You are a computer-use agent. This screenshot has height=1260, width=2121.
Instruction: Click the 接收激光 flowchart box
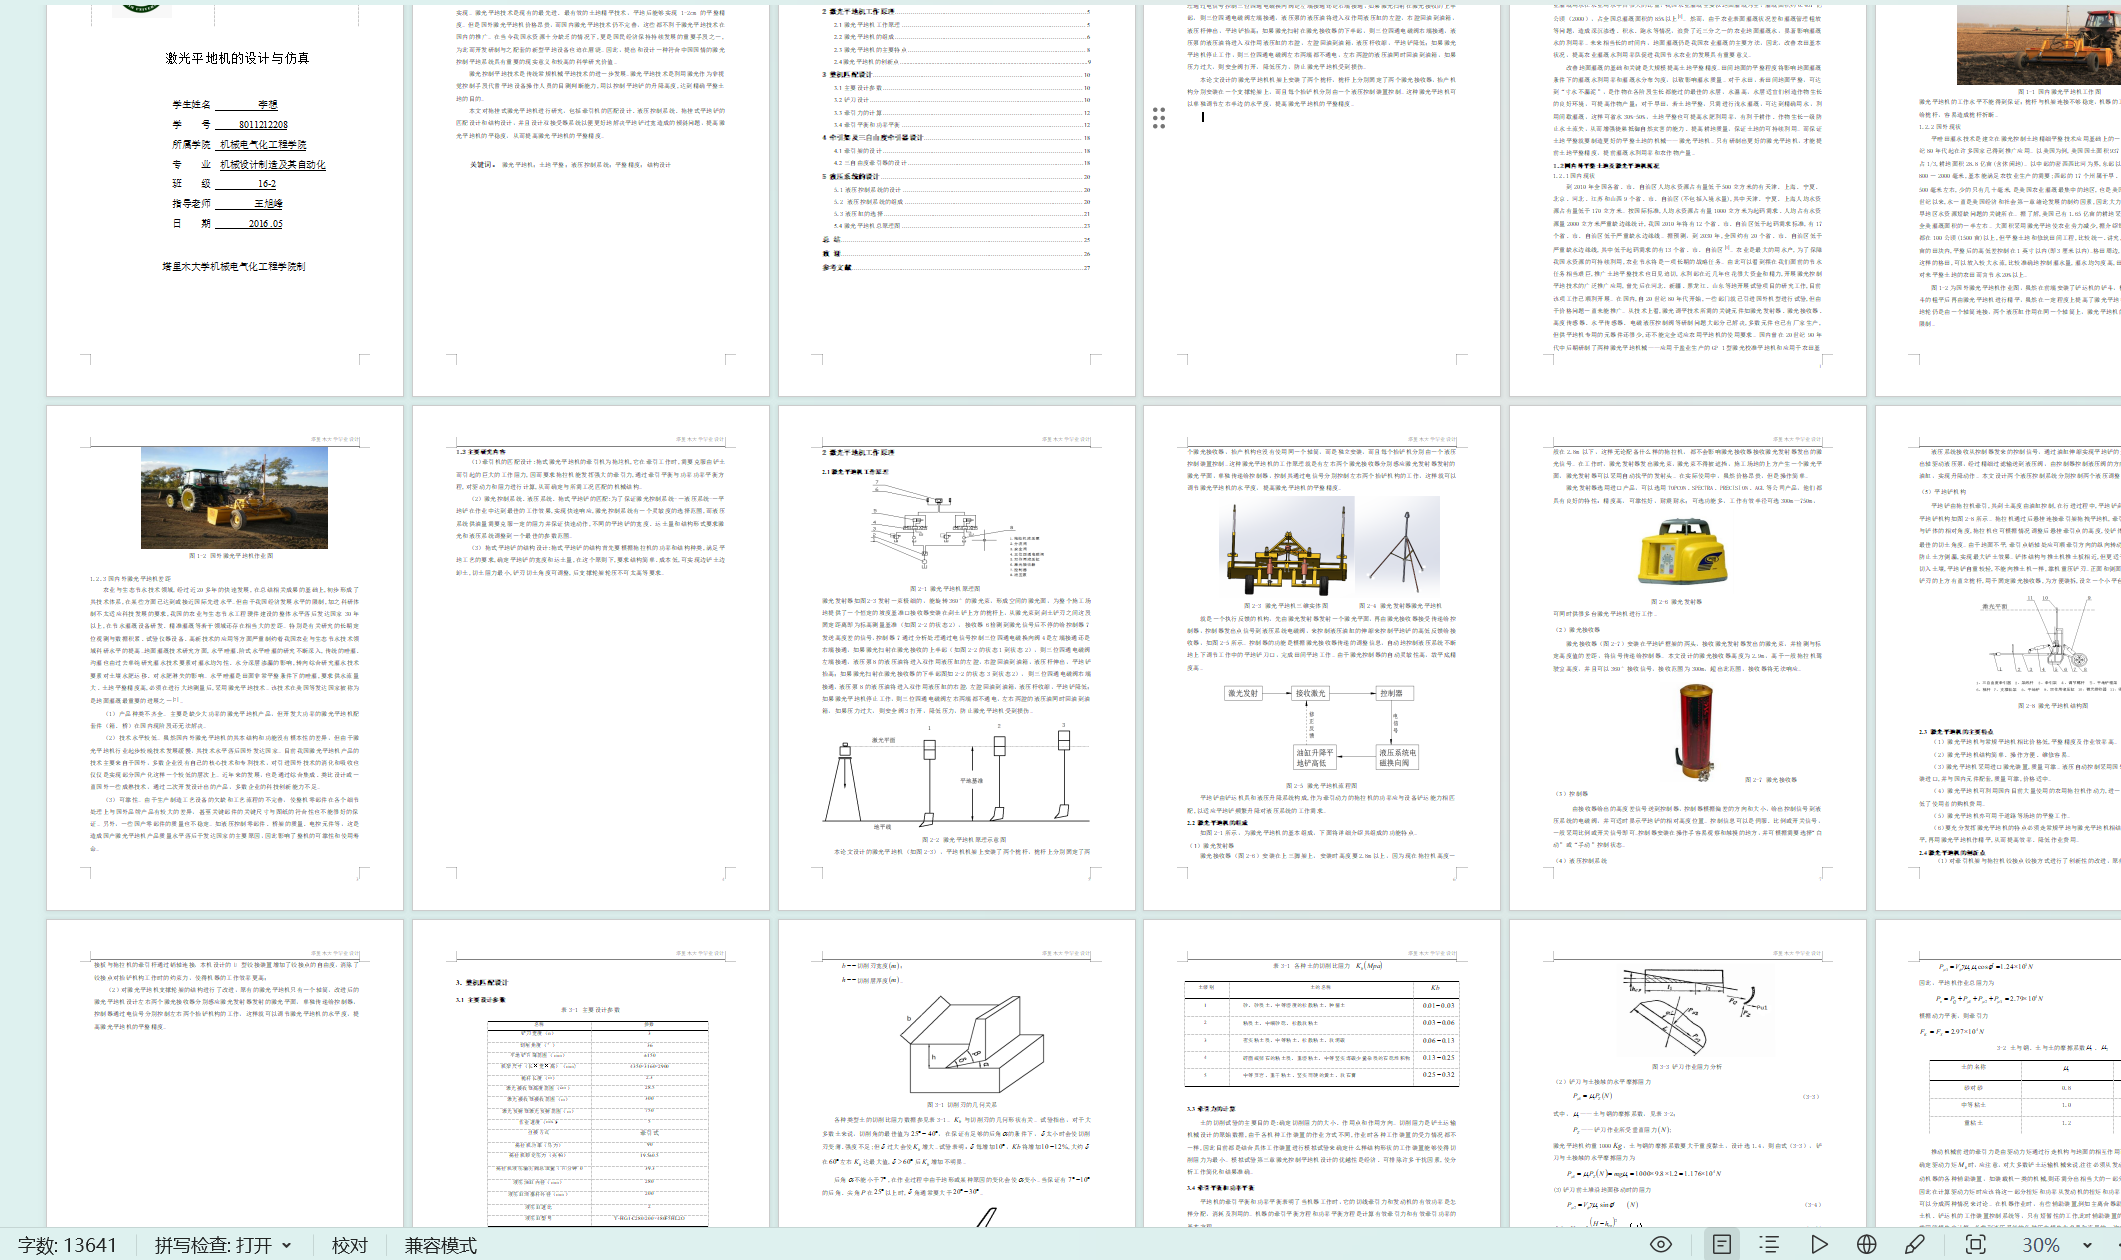[1310, 693]
